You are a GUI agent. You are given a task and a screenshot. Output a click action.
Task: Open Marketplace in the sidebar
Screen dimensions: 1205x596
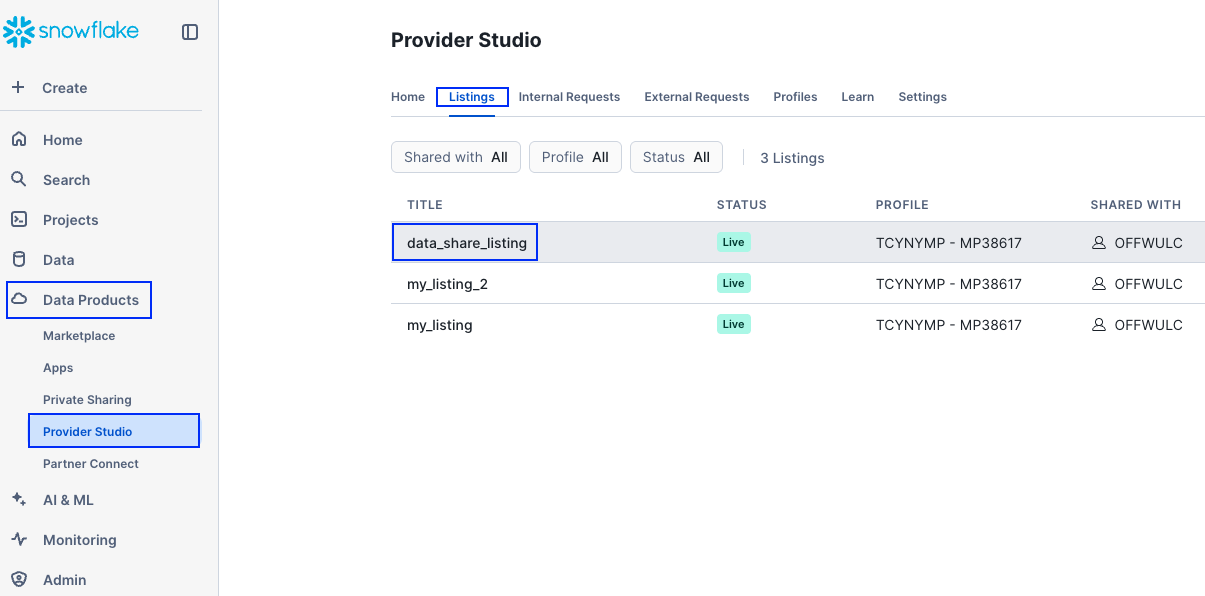pyautogui.click(x=79, y=336)
